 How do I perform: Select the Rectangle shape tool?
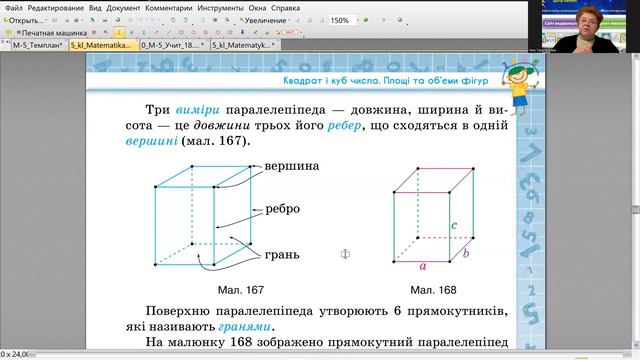tap(181, 32)
